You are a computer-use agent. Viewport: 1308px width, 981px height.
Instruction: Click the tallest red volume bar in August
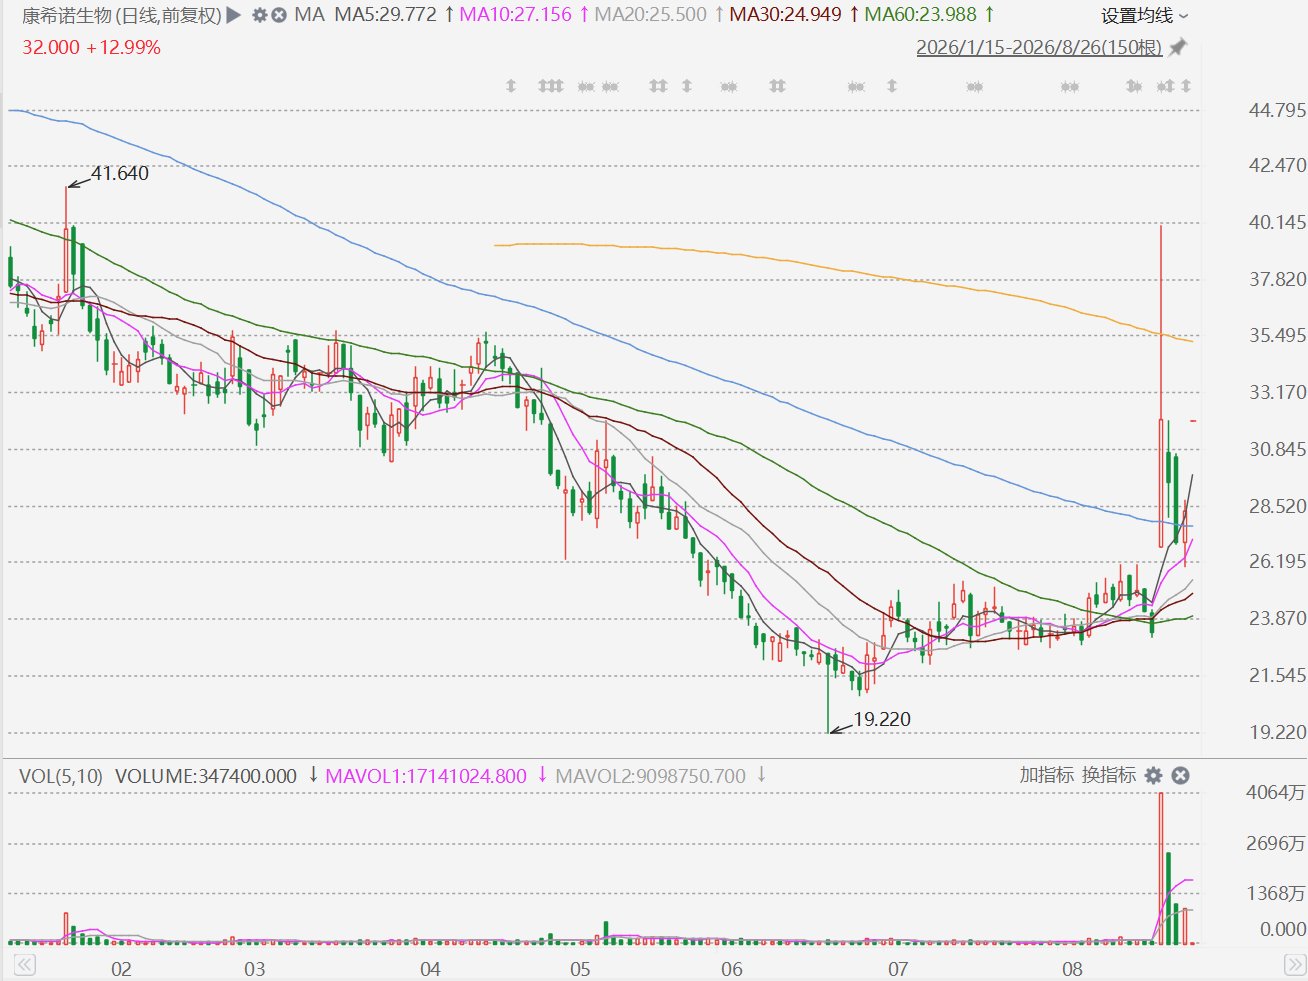click(x=1161, y=868)
